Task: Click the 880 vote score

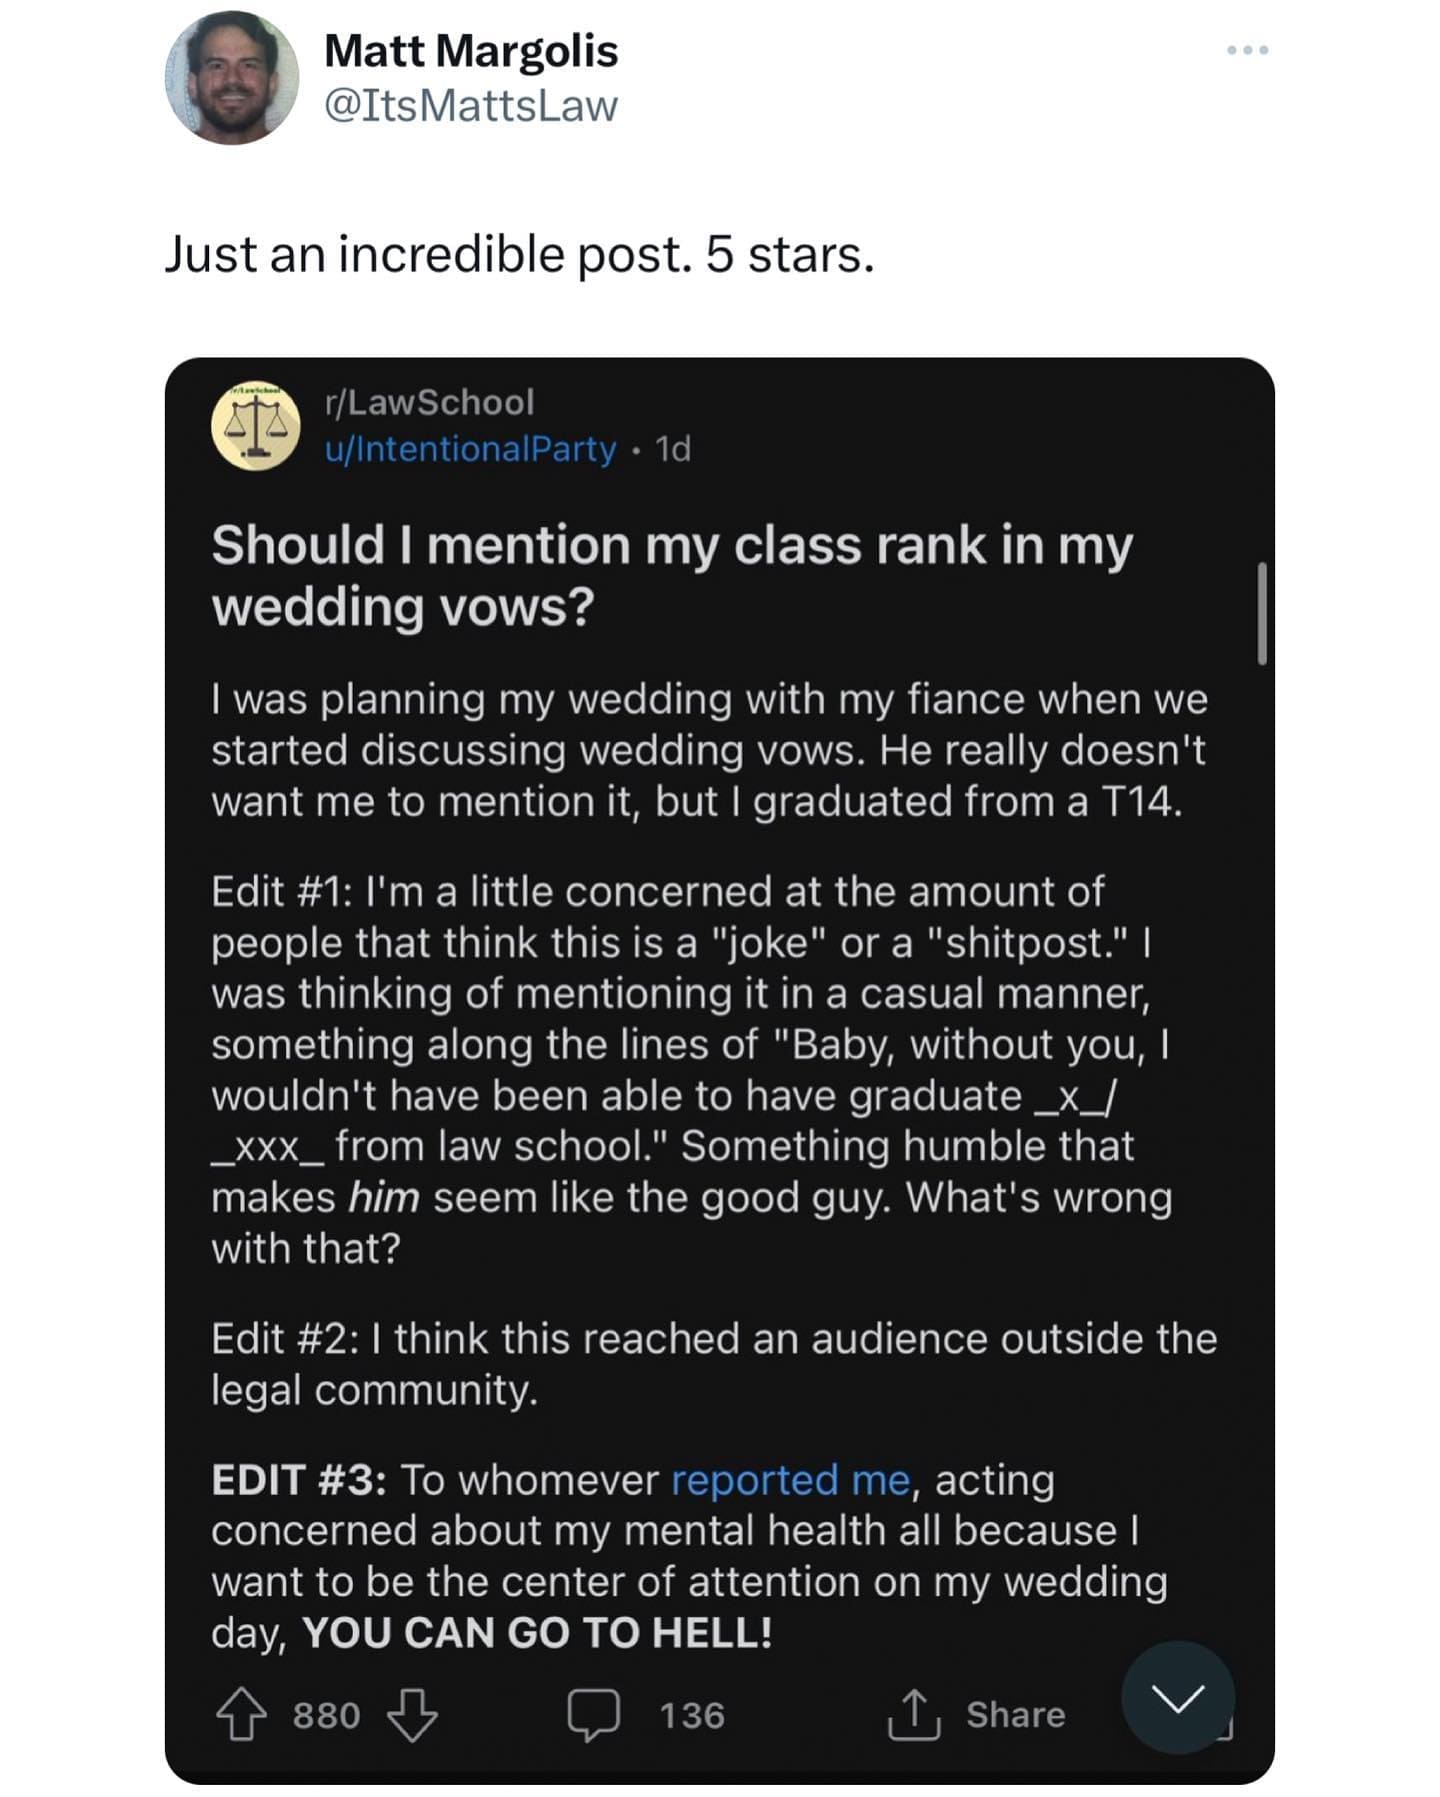Action: click(326, 1715)
